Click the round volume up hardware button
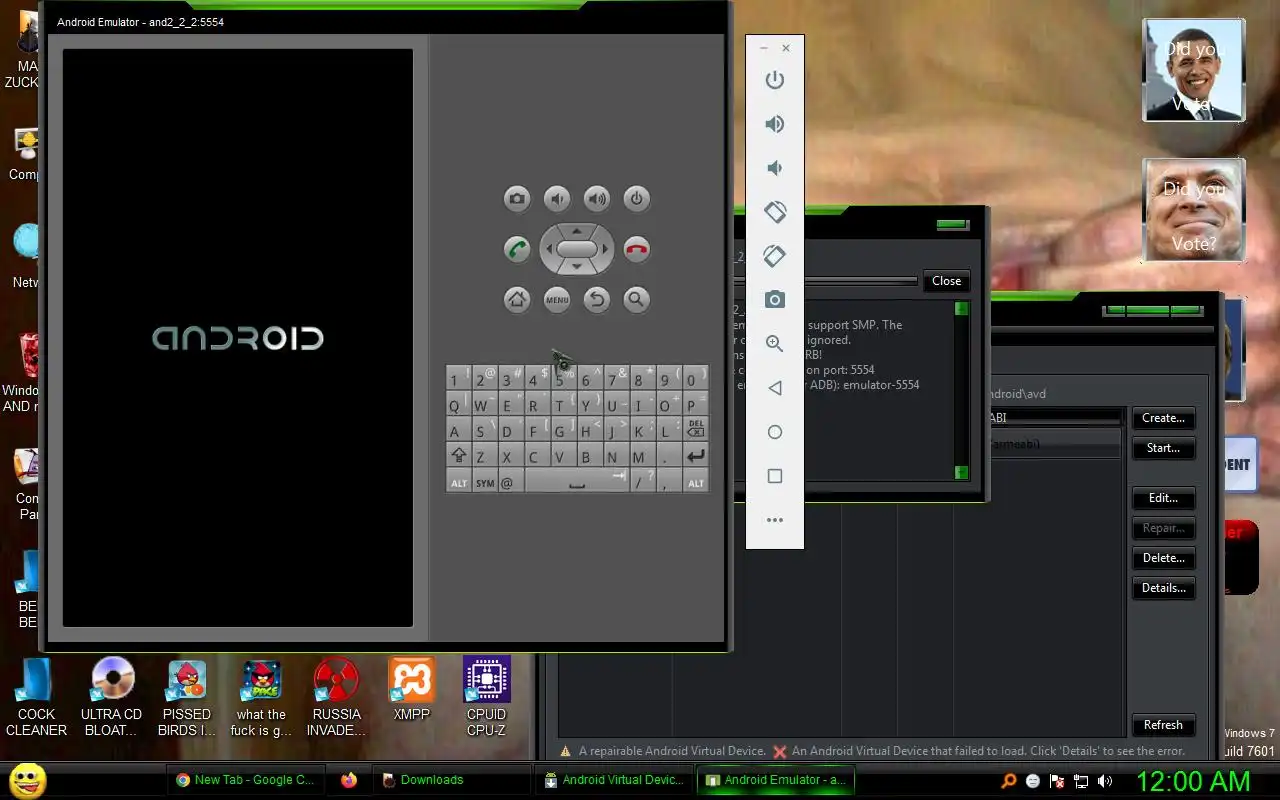Screen dimensions: 1280x800 597,199
